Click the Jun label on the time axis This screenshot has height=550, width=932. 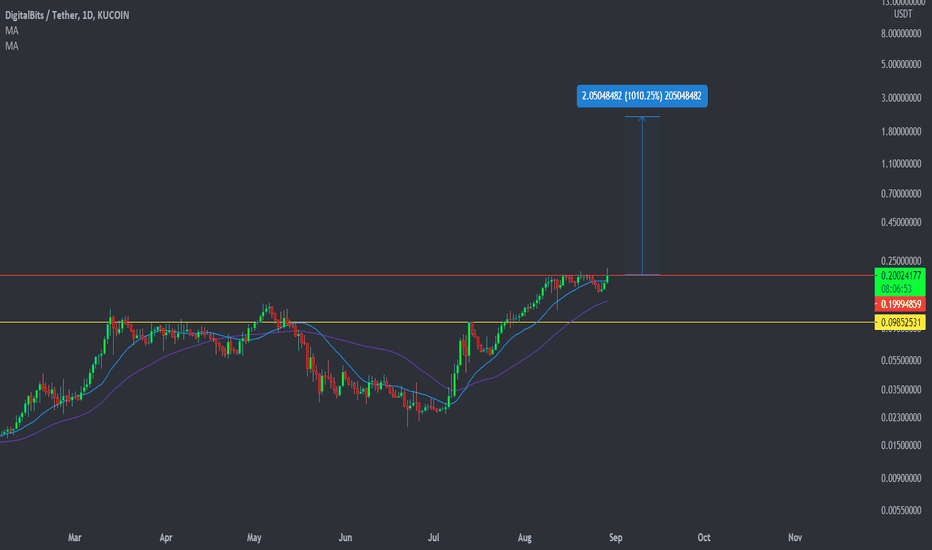[345, 538]
